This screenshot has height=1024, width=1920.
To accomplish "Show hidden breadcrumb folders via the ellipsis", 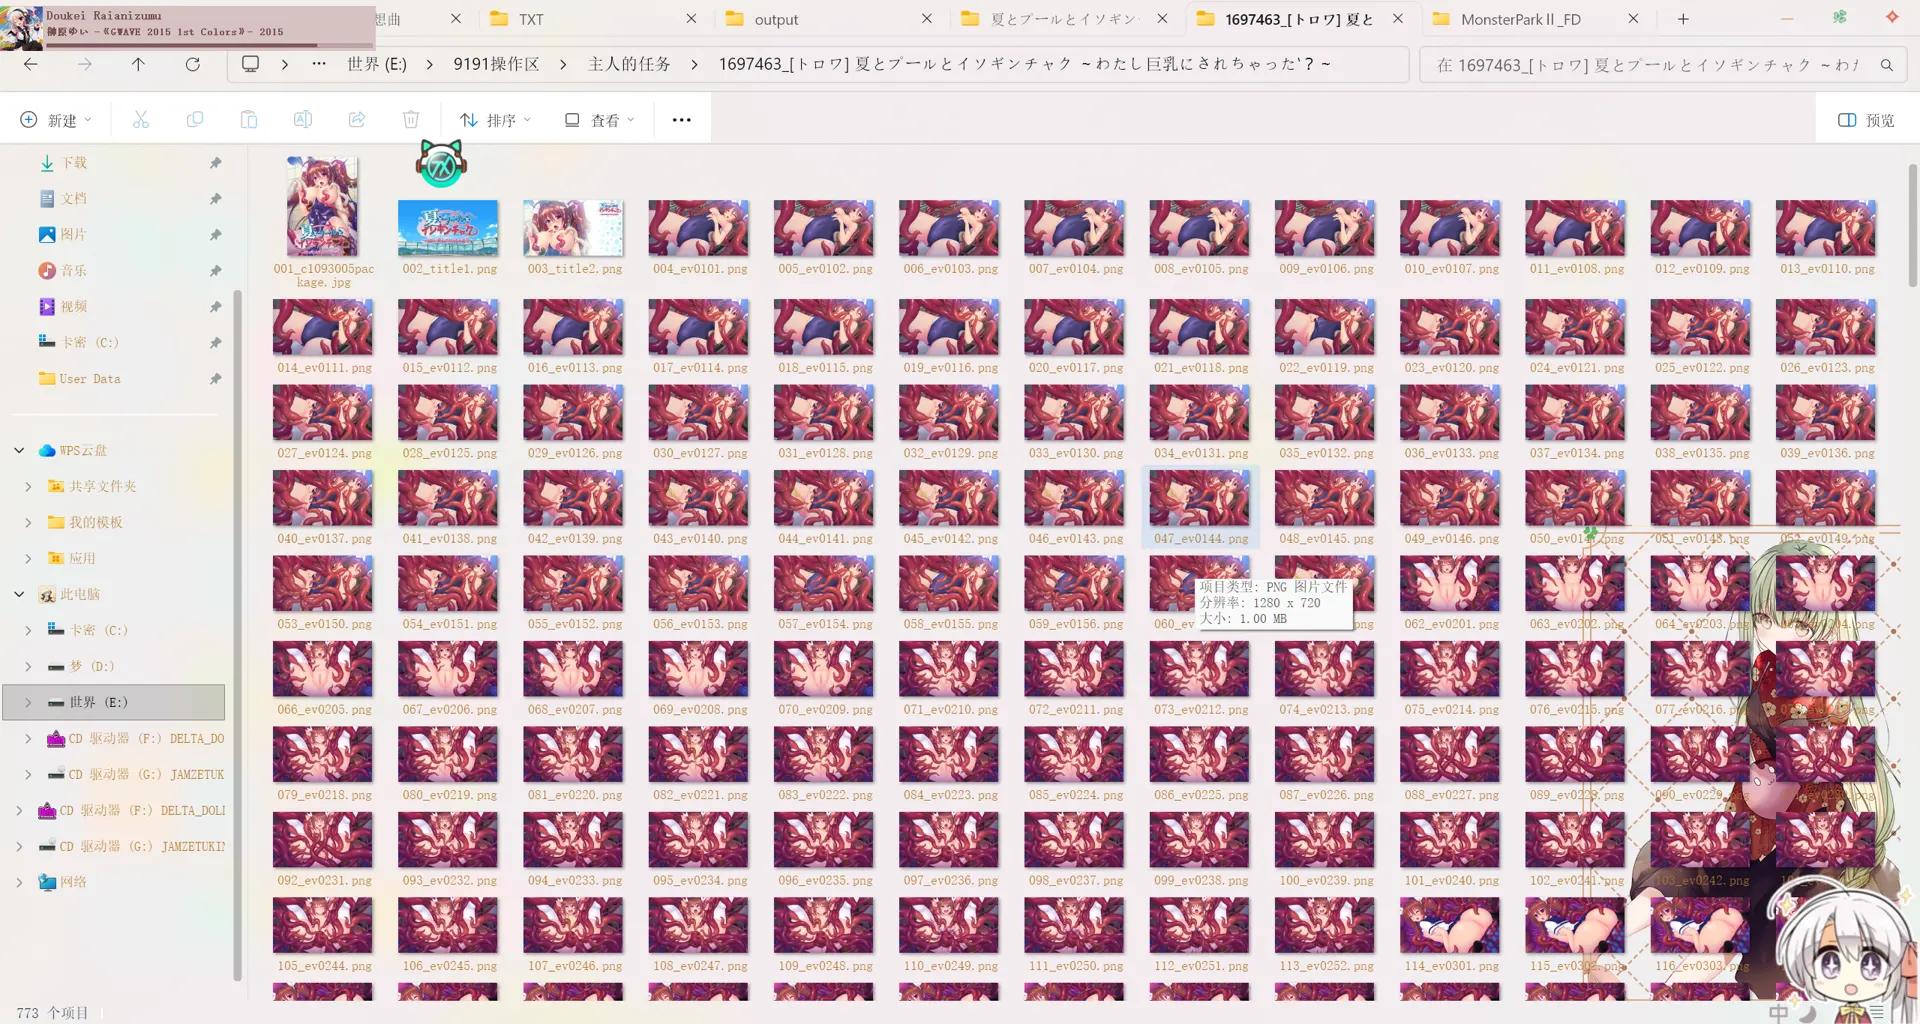I will pyautogui.click(x=319, y=64).
